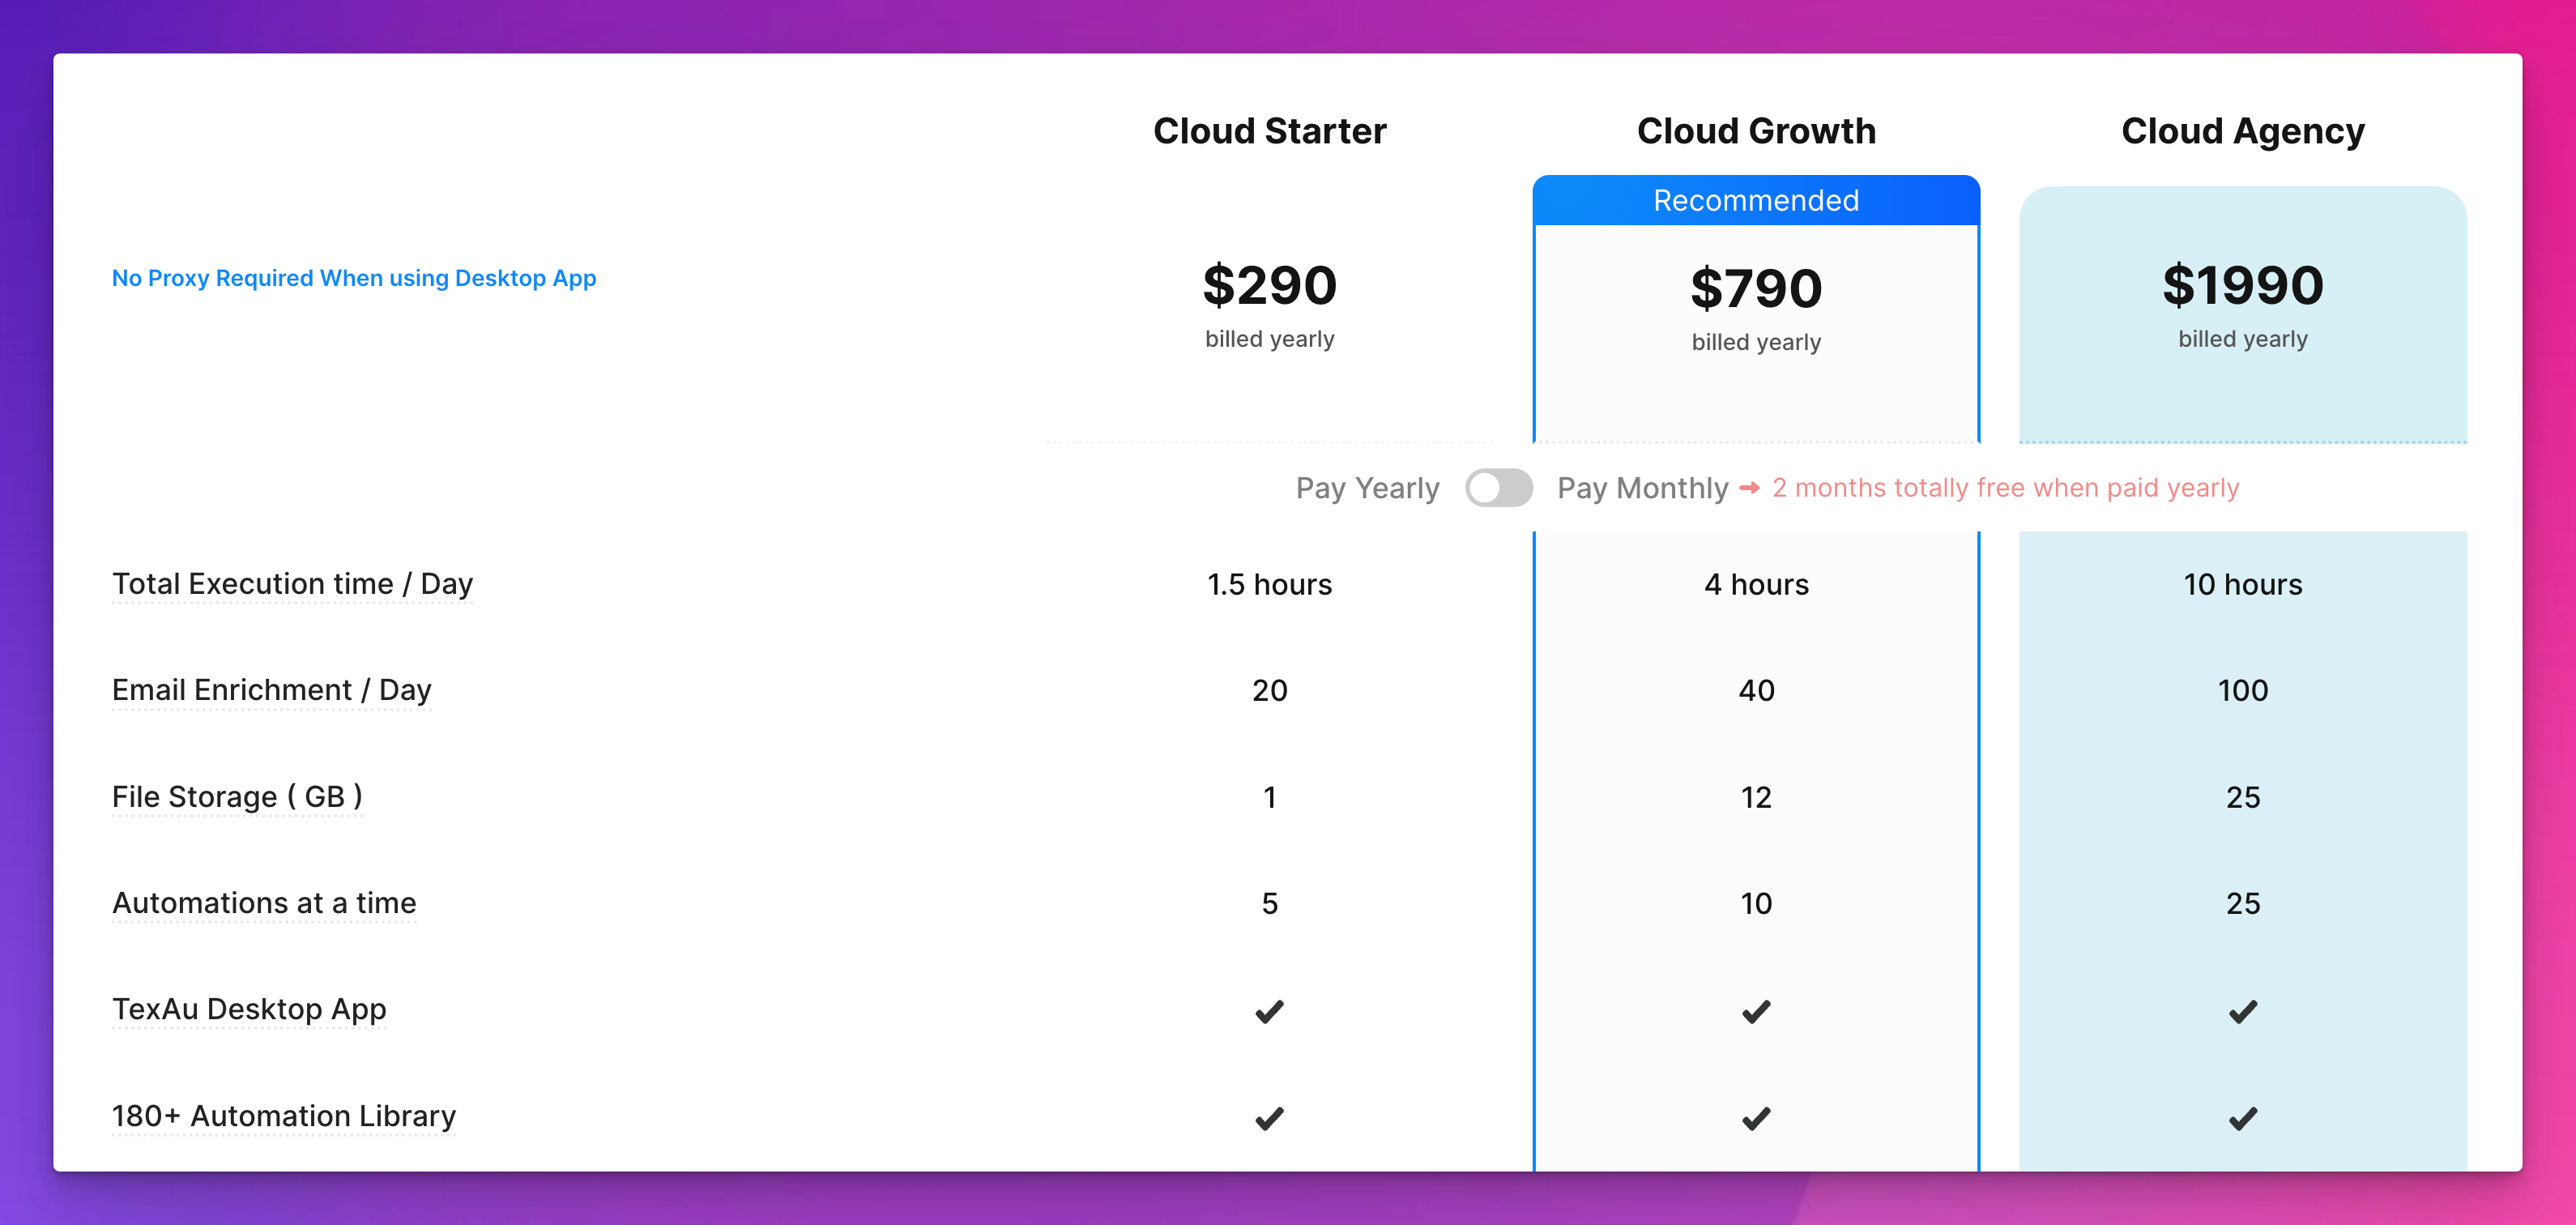Click the red arrow beside Pay Monthly
The width and height of the screenshot is (2576, 1225).
point(1749,488)
